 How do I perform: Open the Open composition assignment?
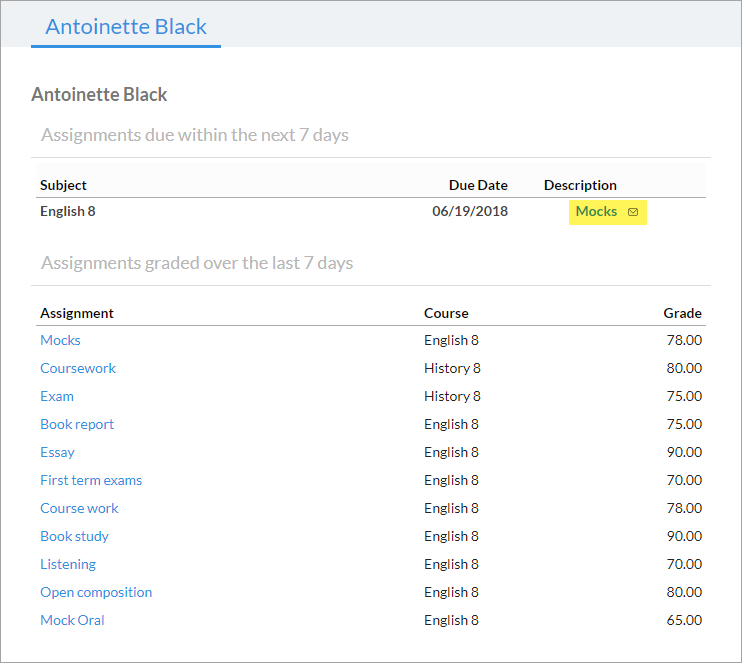click(96, 592)
